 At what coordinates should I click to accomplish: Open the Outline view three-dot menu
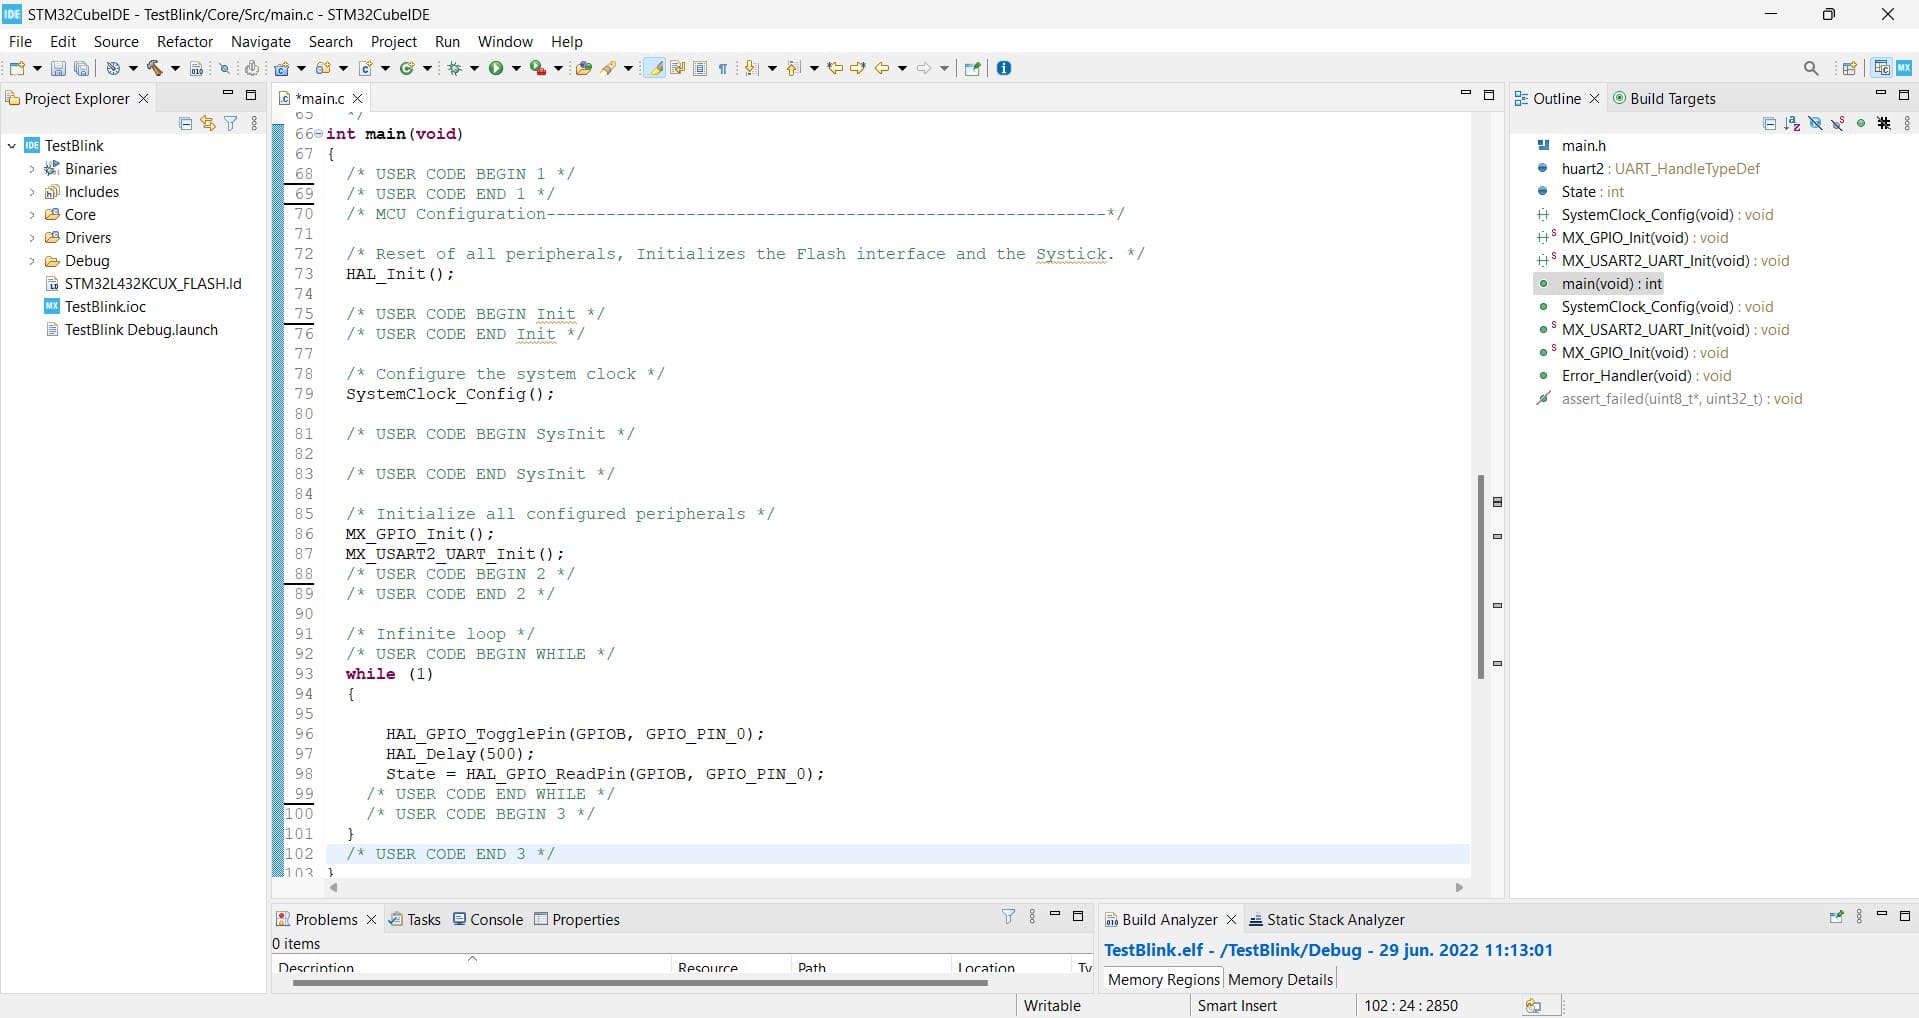point(1907,123)
